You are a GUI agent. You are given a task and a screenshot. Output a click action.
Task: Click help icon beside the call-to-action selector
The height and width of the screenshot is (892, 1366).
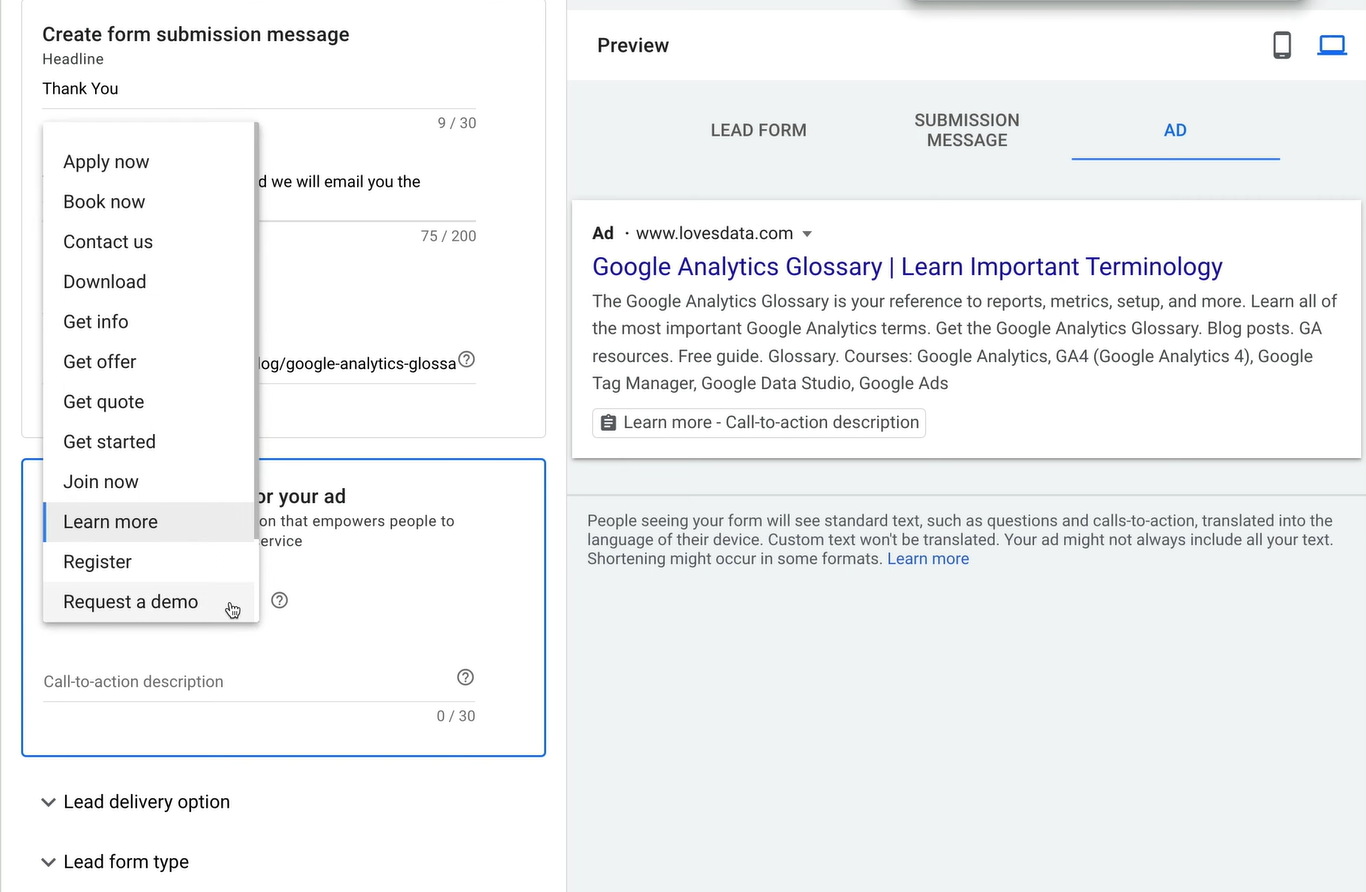(x=279, y=600)
